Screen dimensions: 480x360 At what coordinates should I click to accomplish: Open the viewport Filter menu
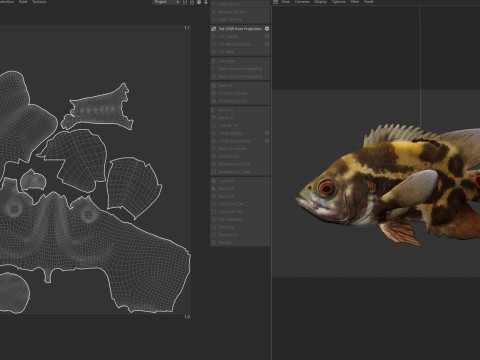coord(355,2)
